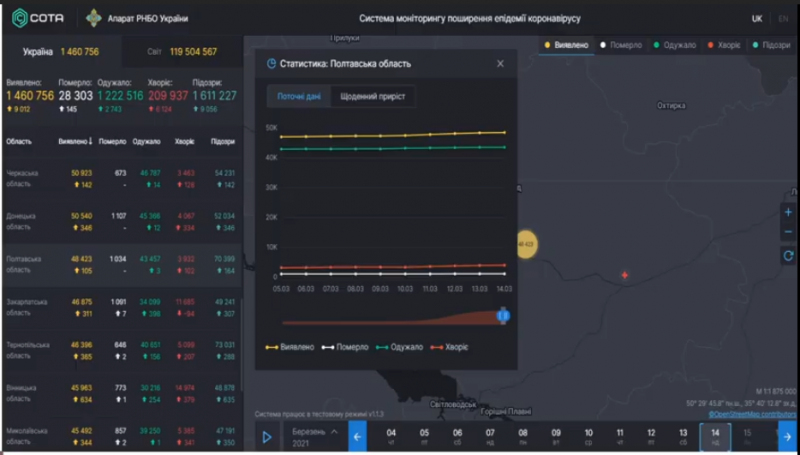Sort table by Виявлено column arrow
Viewport: 800px width, 455px height.
[x=91, y=141]
